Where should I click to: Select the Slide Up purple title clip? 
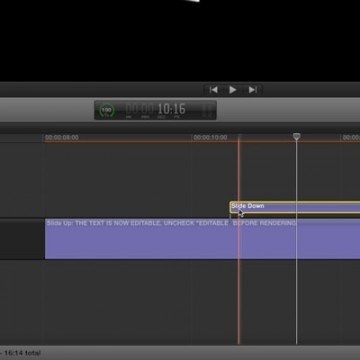(202, 239)
